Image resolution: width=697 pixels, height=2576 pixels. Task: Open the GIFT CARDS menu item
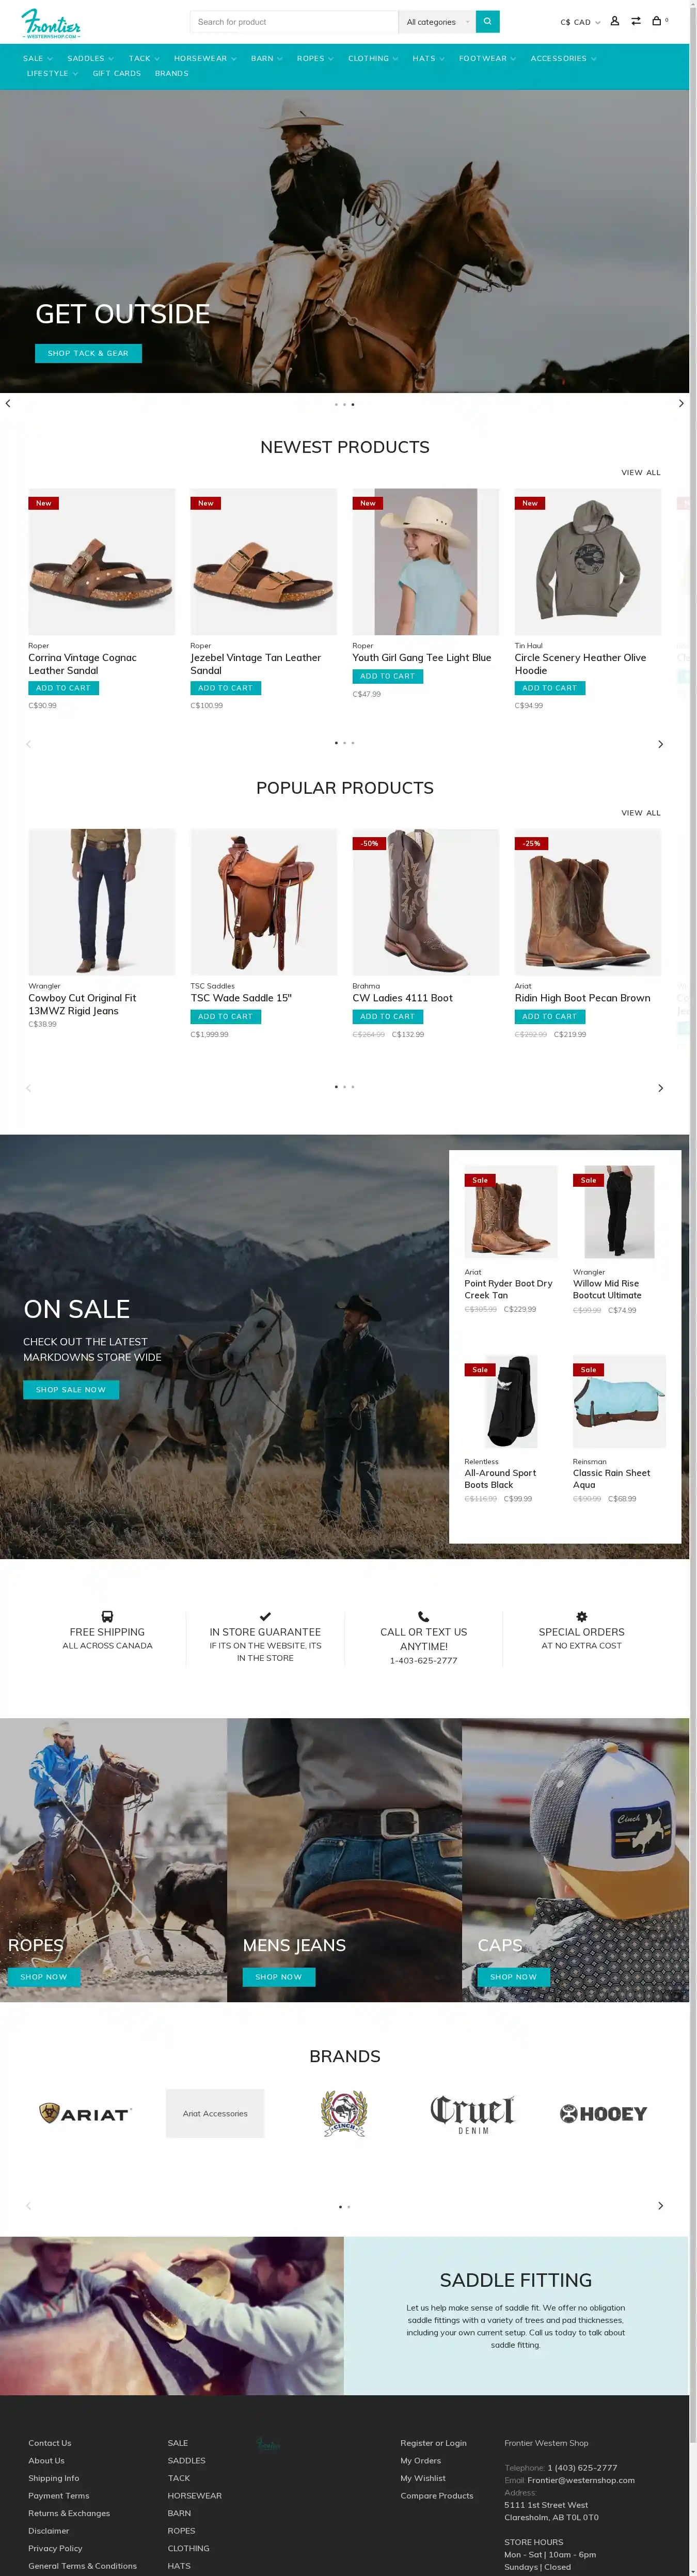(x=117, y=74)
